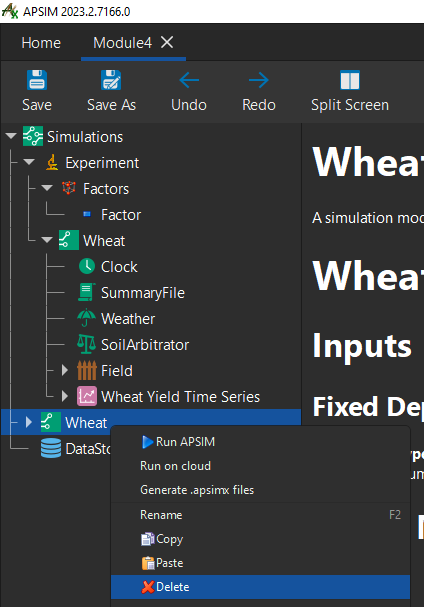Click the Copy icon in context menu
The width and height of the screenshot is (424, 607).
click(148, 539)
